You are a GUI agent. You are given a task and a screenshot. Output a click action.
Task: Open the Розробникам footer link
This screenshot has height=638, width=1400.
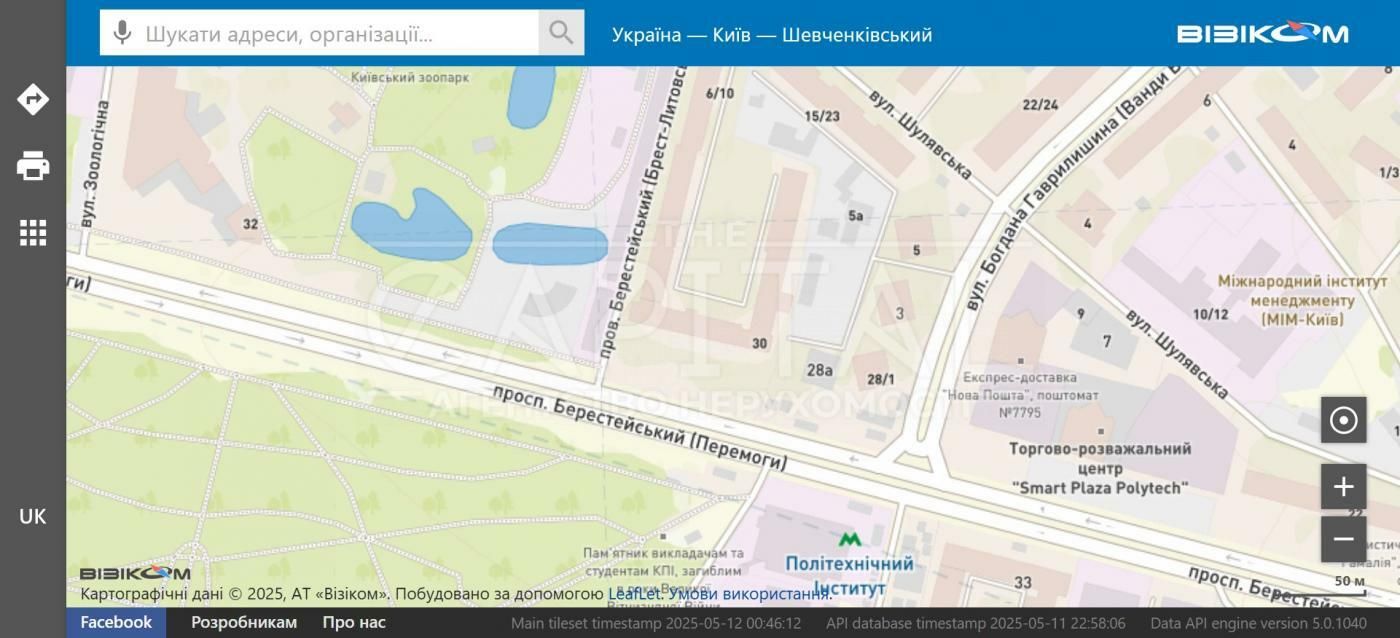click(x=244, y=622)
